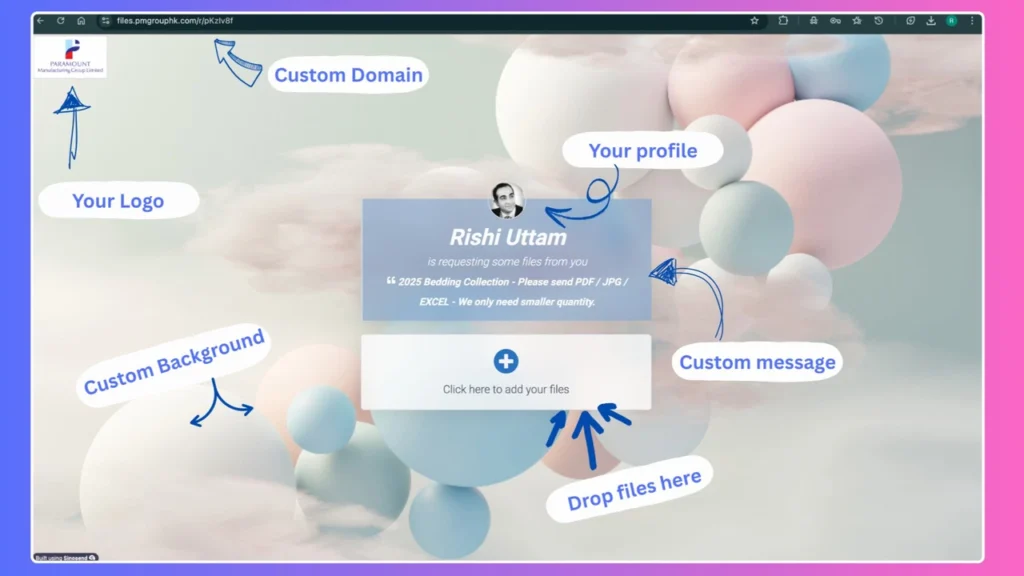Open the "Built using Sinosend" badge link
Screen dimensions: 1024x576
click(x=66, y=557)
